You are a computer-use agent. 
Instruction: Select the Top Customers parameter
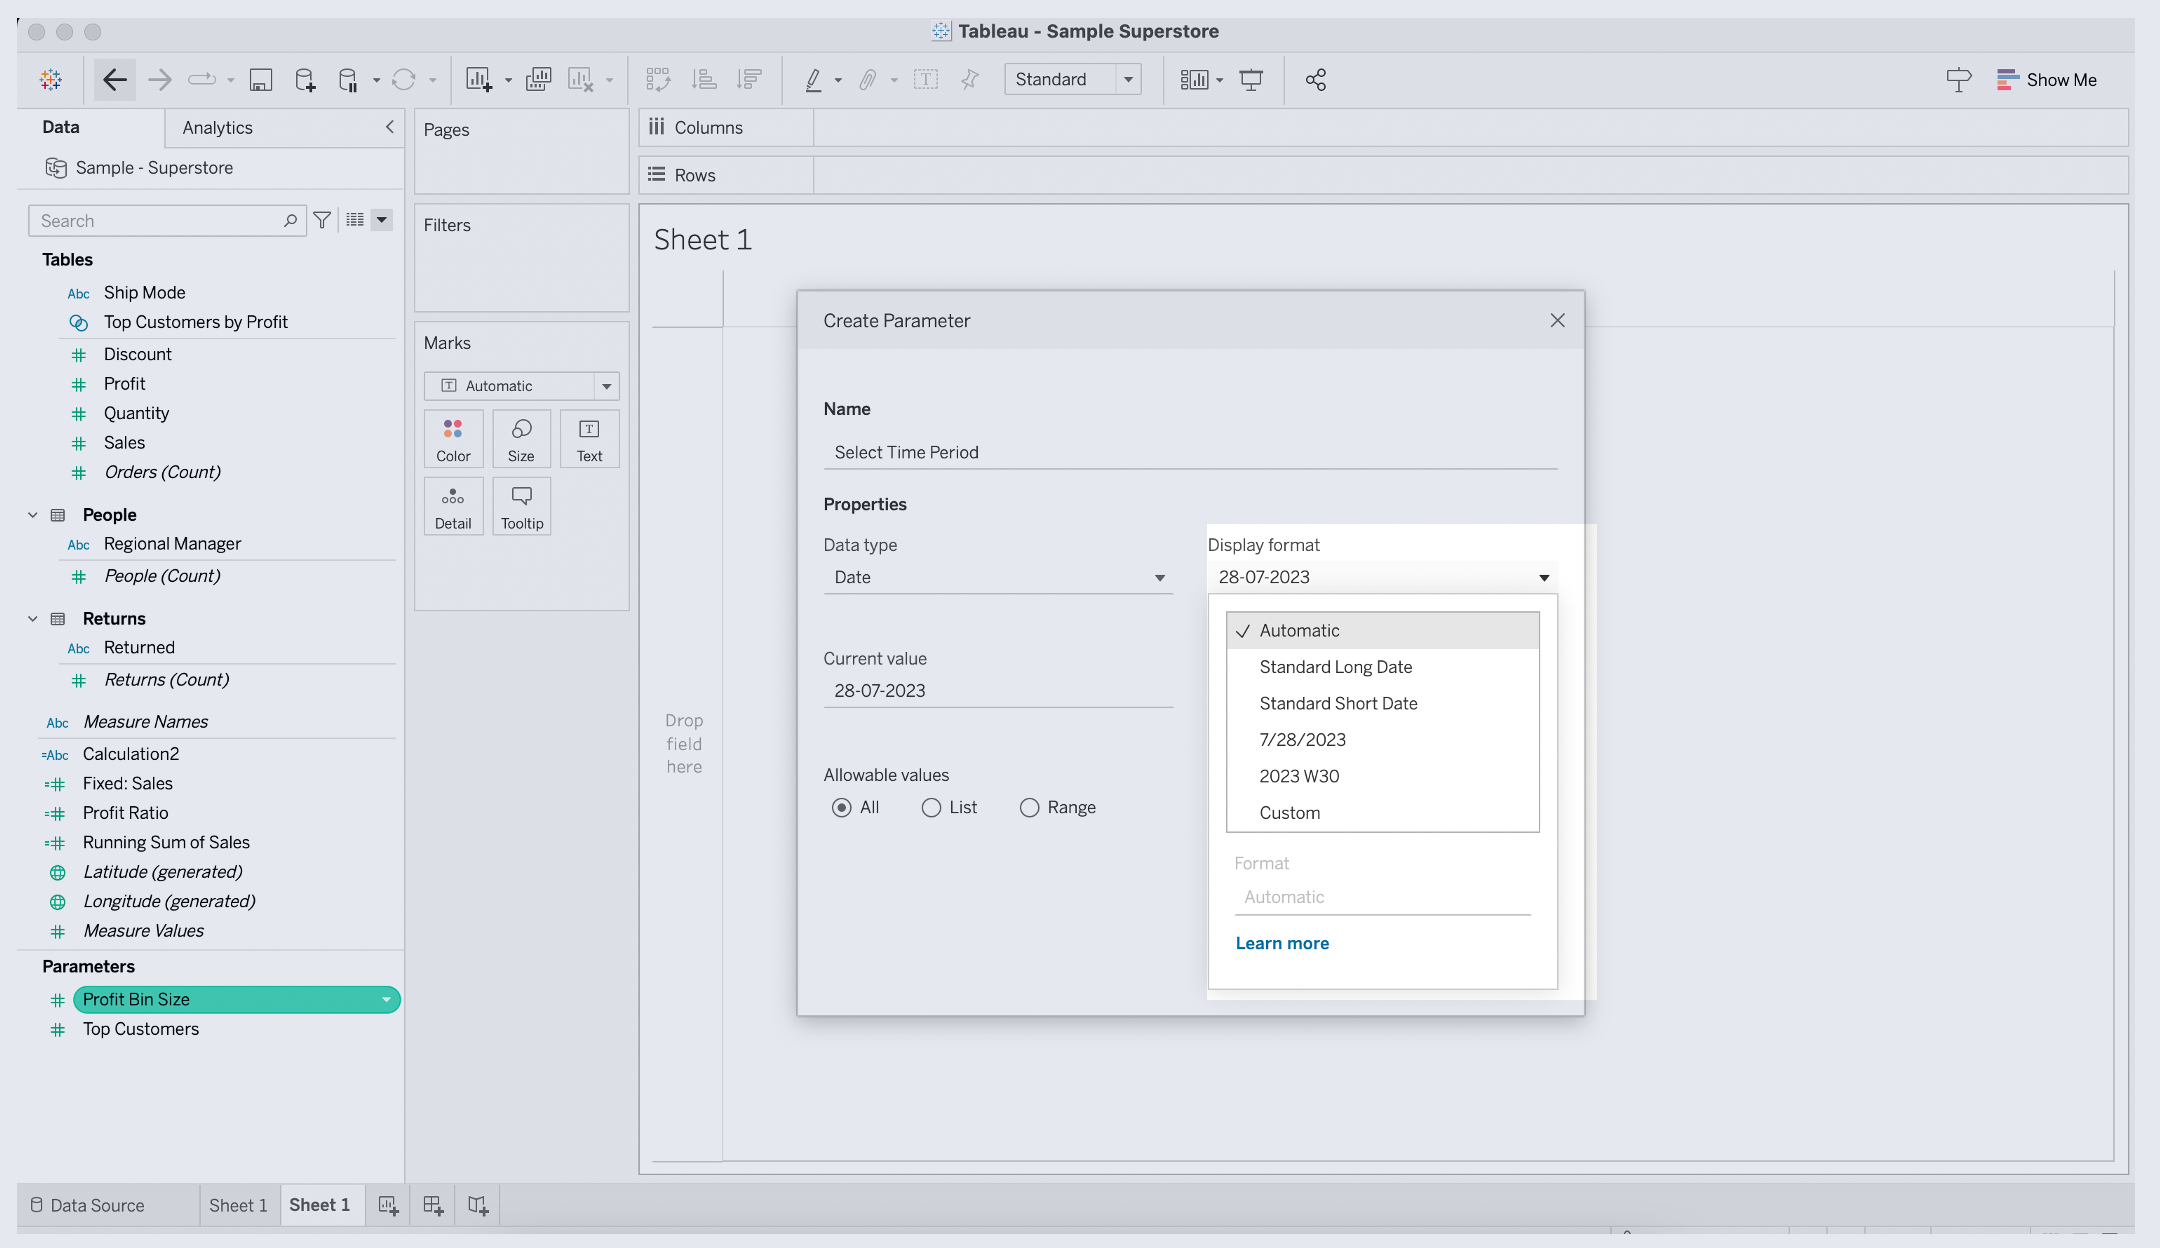tap(141, 1029)
